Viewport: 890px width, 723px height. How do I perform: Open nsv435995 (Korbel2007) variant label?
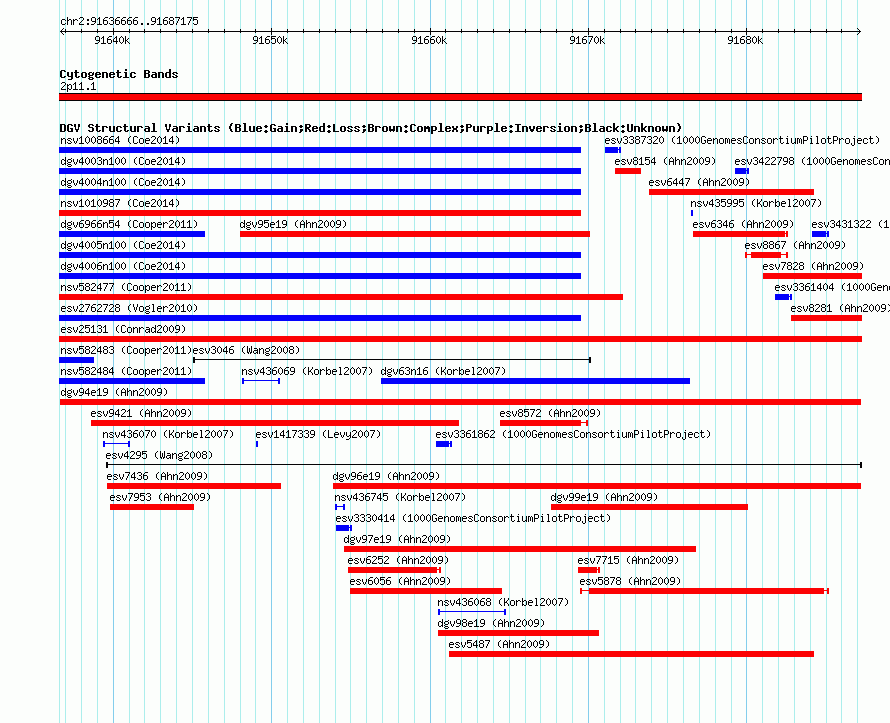tap(756, 203)
